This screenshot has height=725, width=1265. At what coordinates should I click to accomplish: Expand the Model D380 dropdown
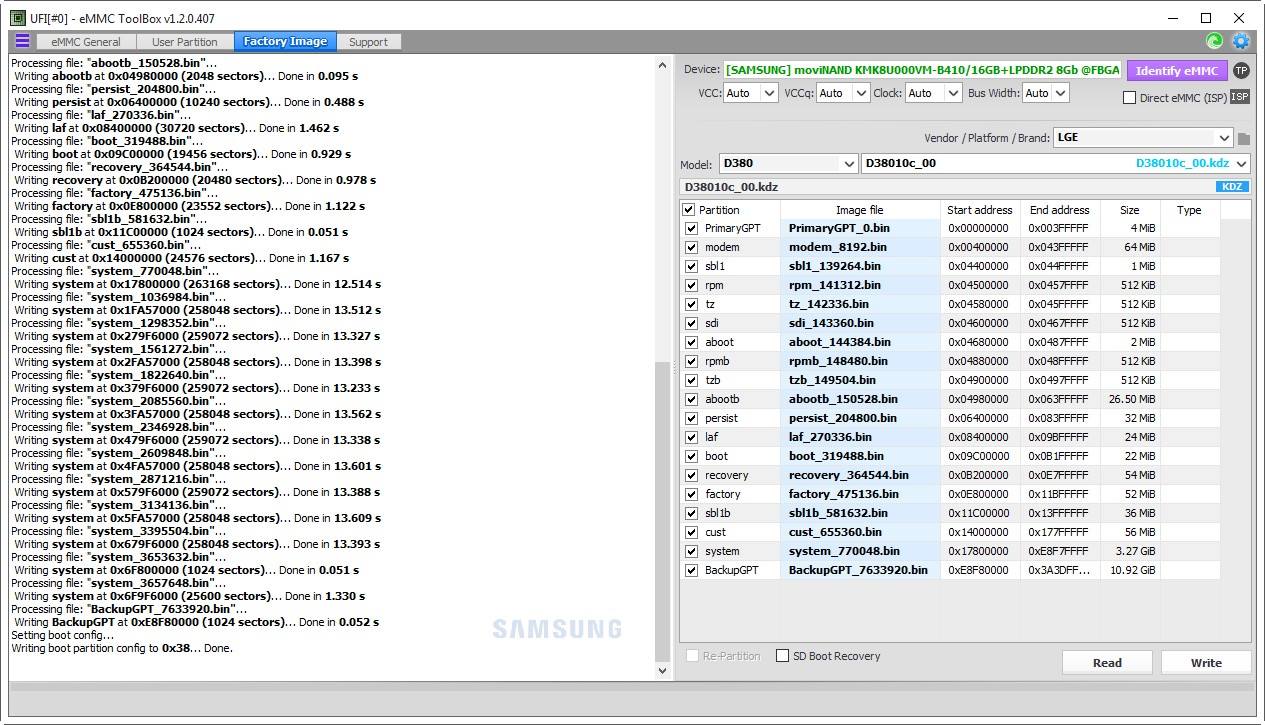(788, 163)
